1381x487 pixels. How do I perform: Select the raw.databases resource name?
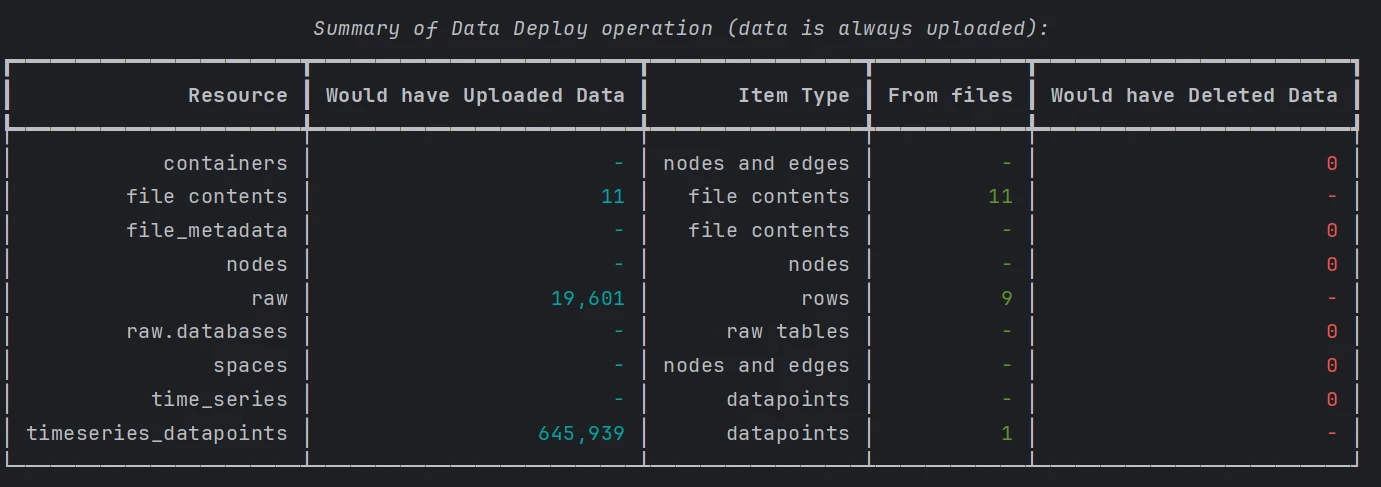pos(206,332)
